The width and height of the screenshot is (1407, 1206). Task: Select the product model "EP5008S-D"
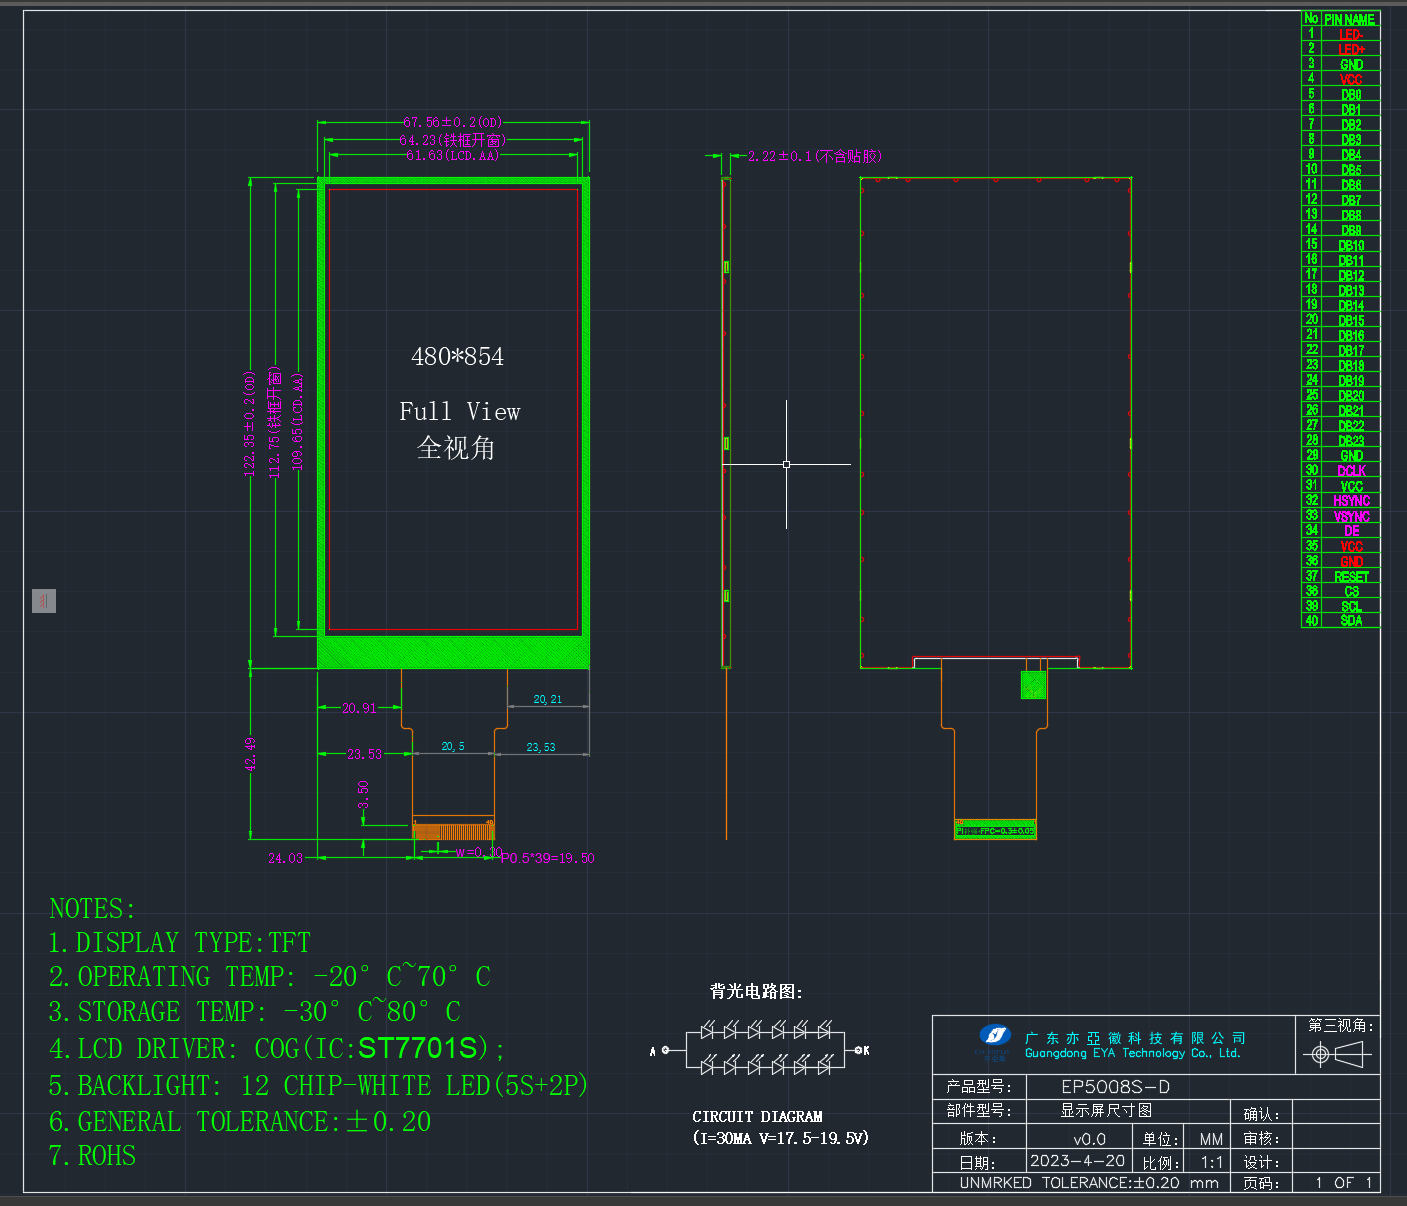(1115, 1087)
